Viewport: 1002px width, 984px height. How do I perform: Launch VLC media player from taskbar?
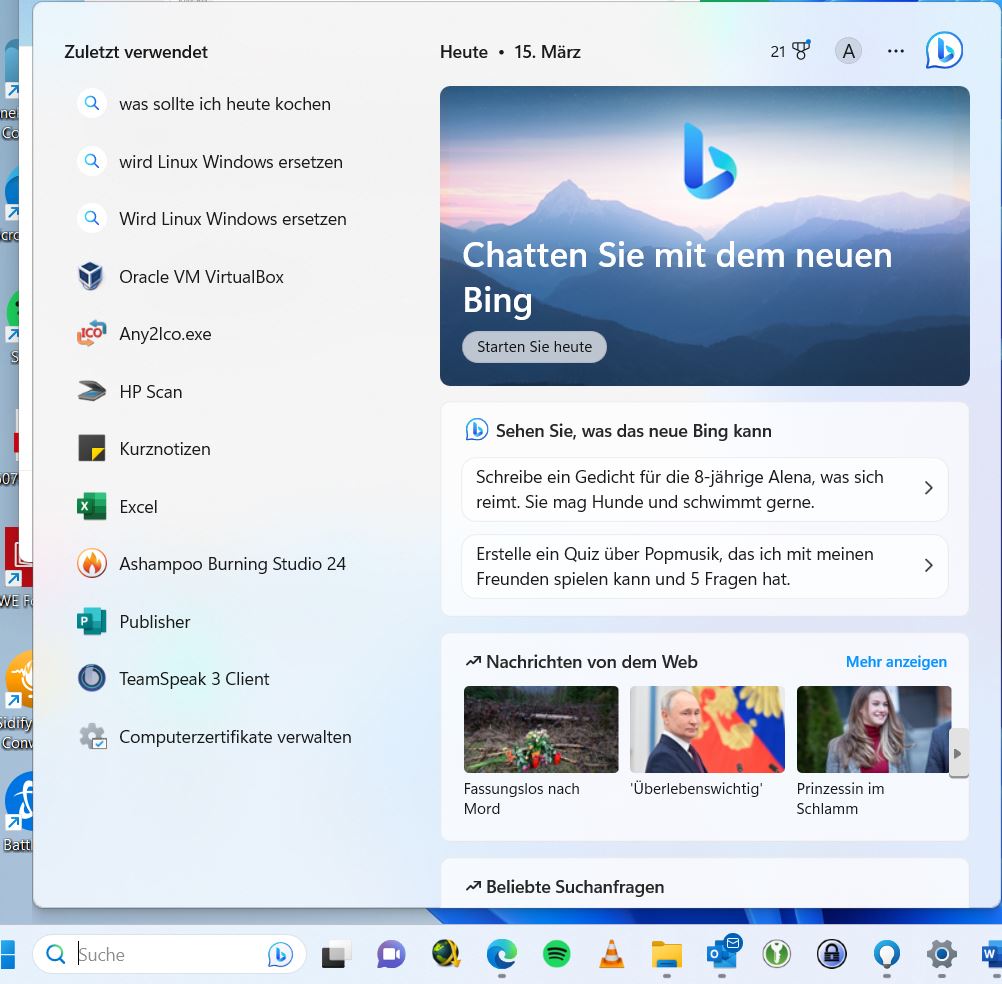pyautogui.click(x=612, y=954)
